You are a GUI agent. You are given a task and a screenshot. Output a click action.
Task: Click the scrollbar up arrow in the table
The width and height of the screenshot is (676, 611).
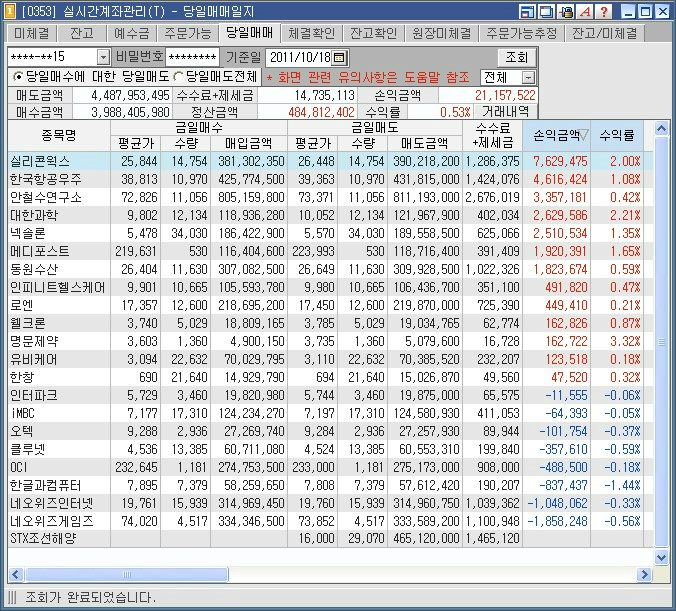pyautogui.click(x=661, y=129)
